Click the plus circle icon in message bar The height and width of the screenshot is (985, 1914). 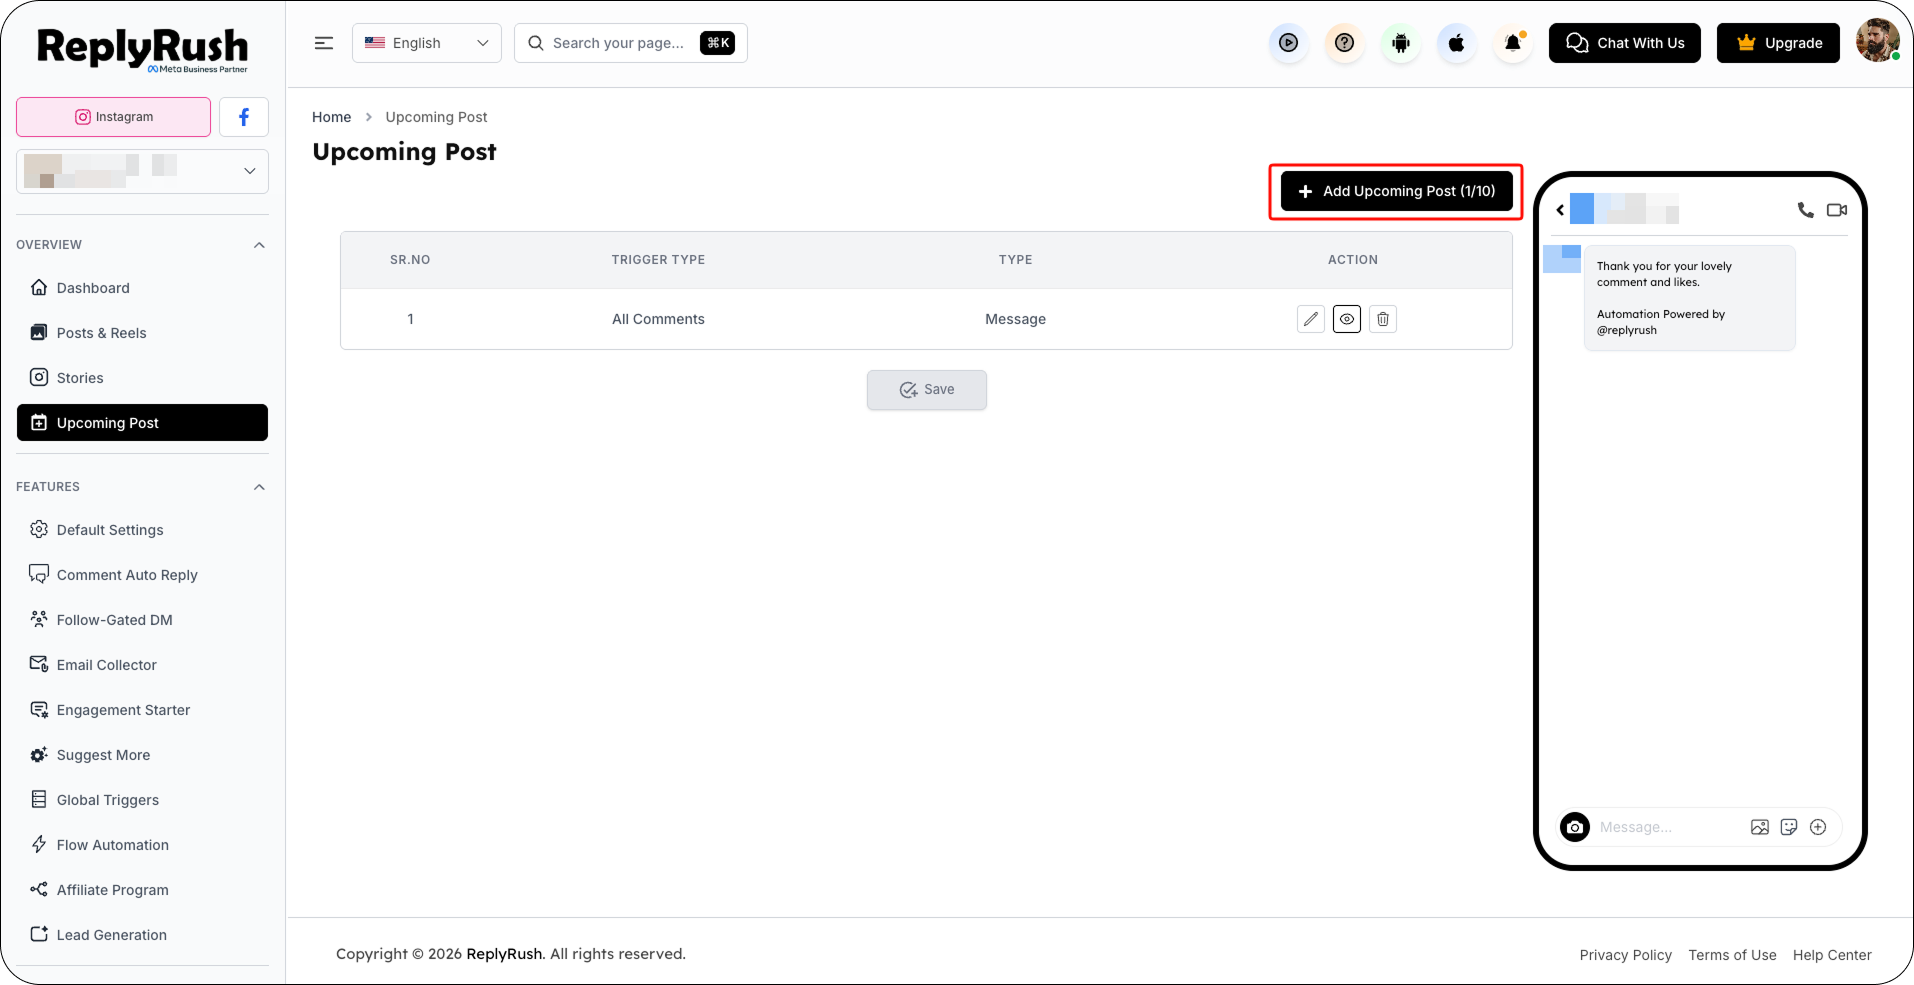[1818, 827]
